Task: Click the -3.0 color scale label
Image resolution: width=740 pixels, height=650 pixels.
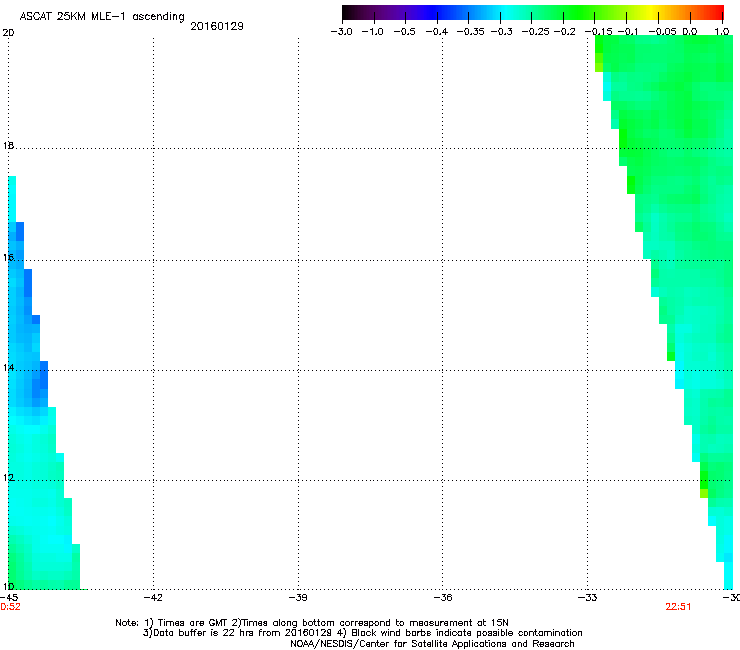Action: pos(342,32)
